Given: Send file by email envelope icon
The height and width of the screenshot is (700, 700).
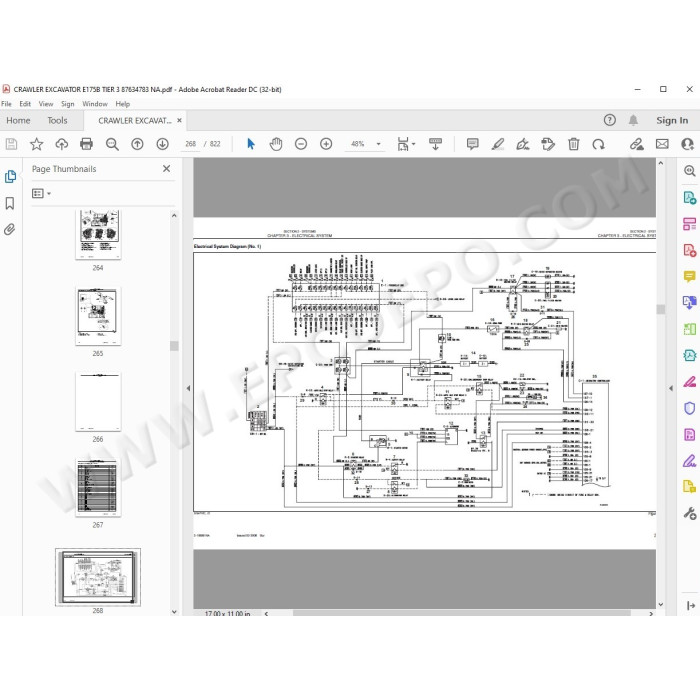Looking at the screenshot, I should 662,144.
